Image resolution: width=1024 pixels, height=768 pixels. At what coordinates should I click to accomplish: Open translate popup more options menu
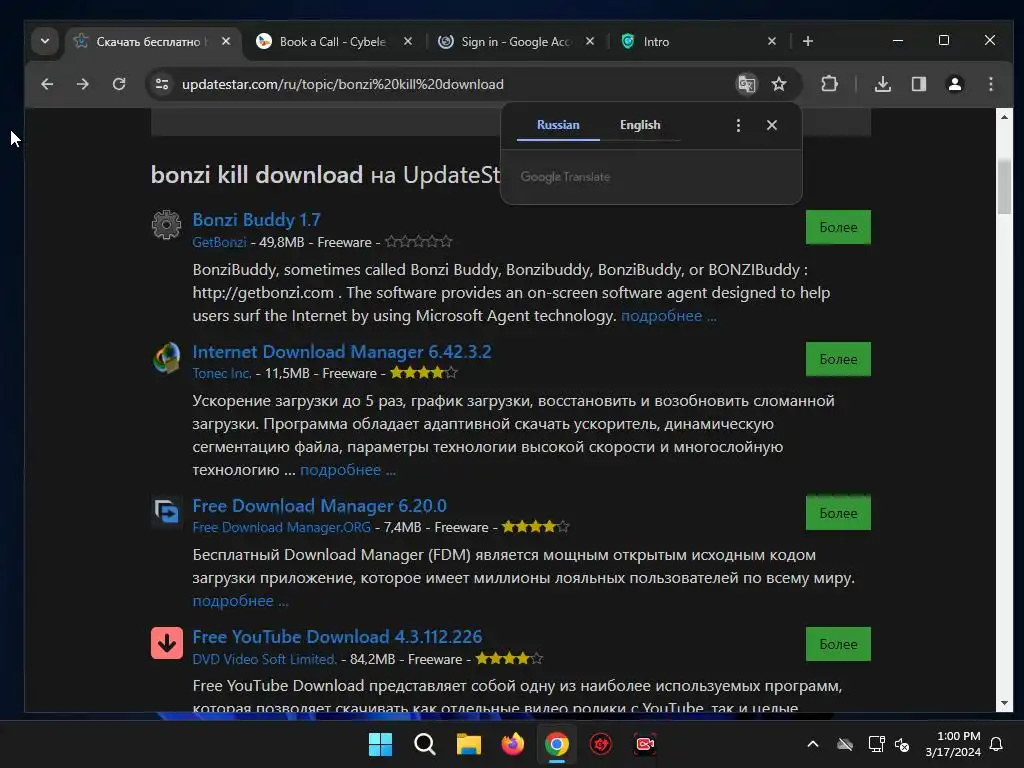739,125
